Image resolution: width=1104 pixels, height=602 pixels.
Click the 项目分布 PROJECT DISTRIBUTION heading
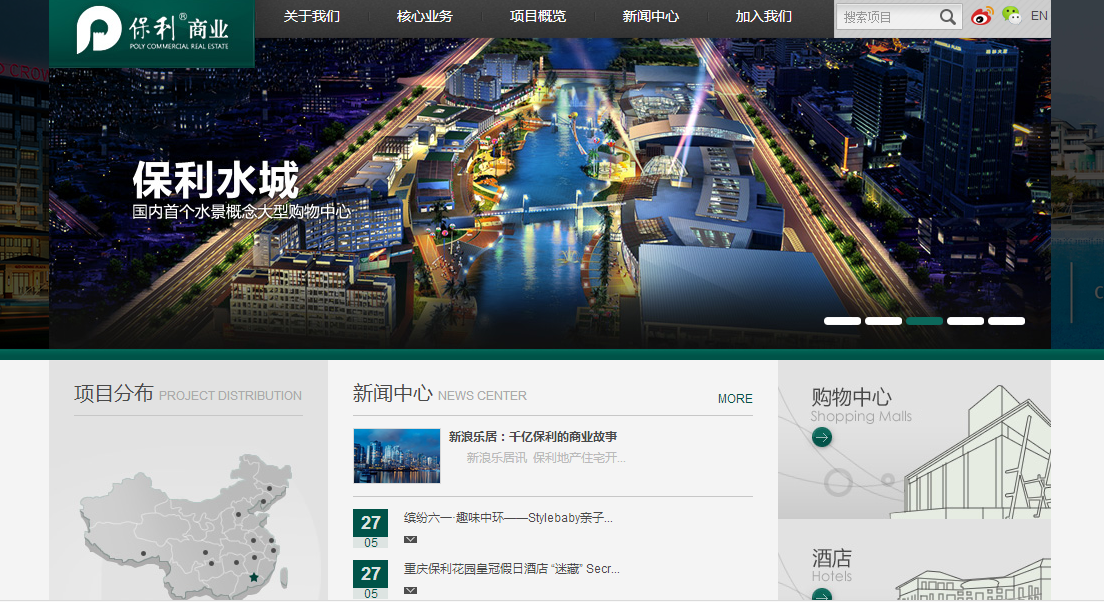point(188,394)
